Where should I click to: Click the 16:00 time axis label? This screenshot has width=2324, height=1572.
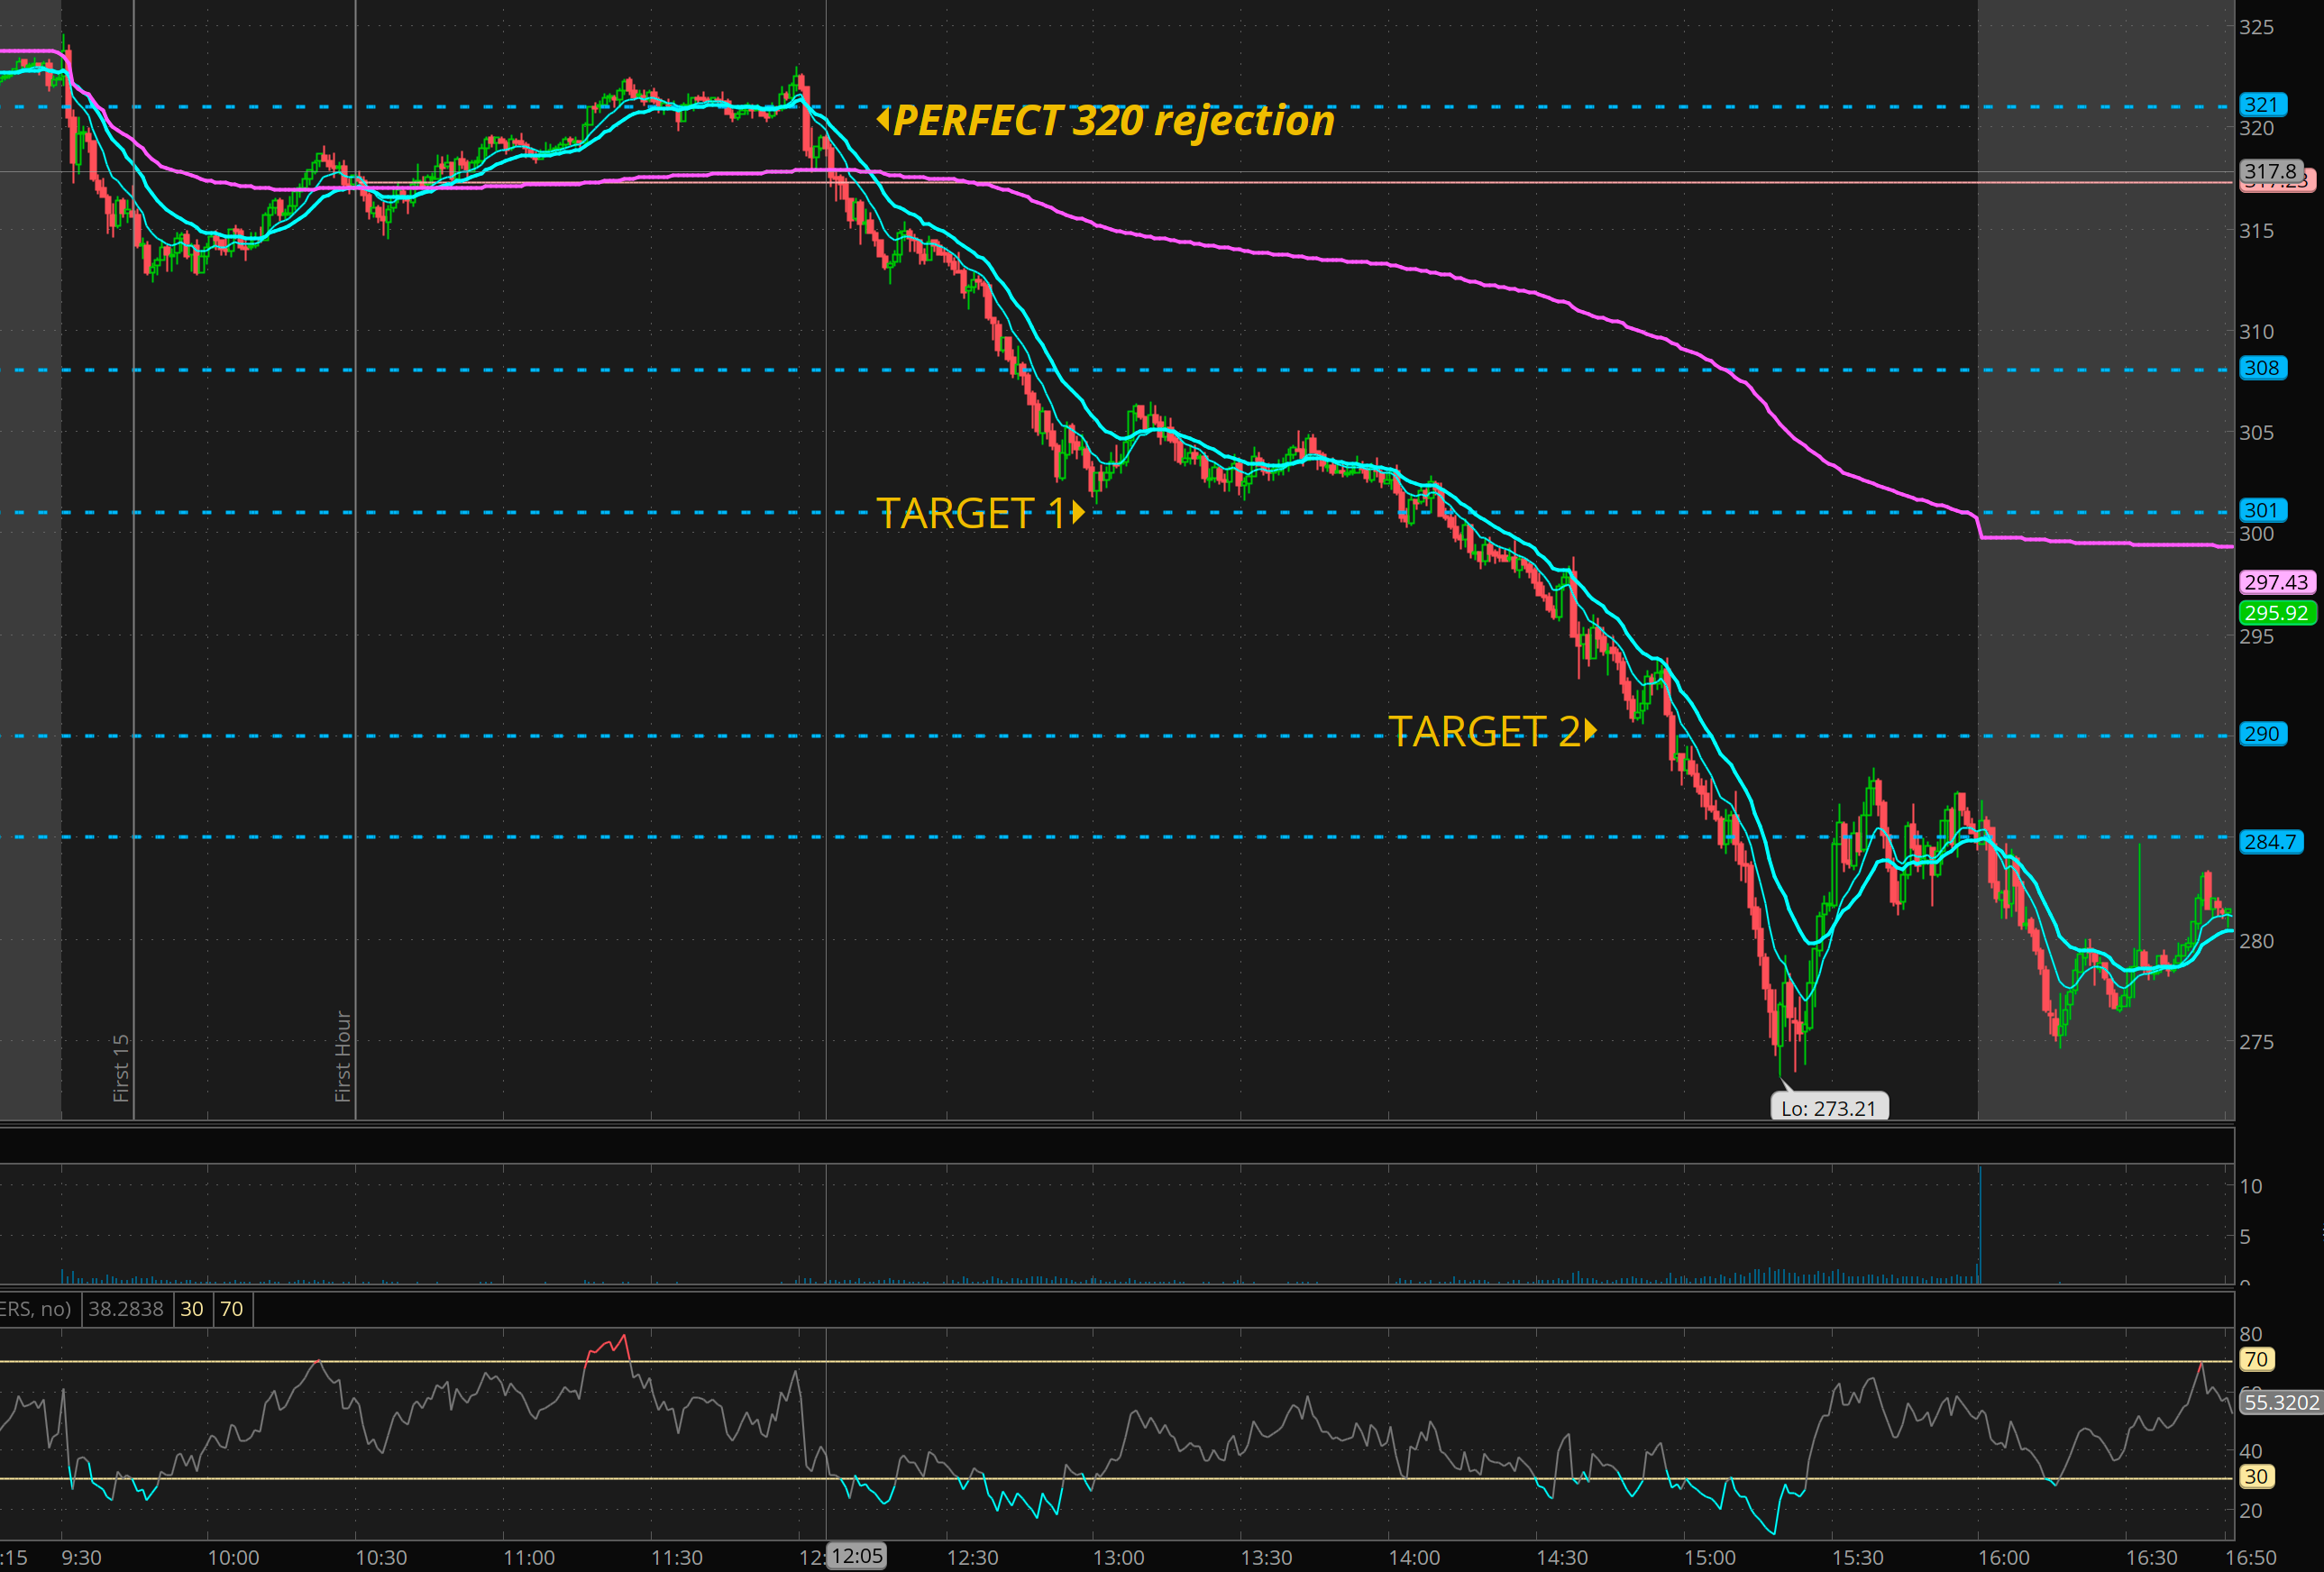click(2003, 1558)
